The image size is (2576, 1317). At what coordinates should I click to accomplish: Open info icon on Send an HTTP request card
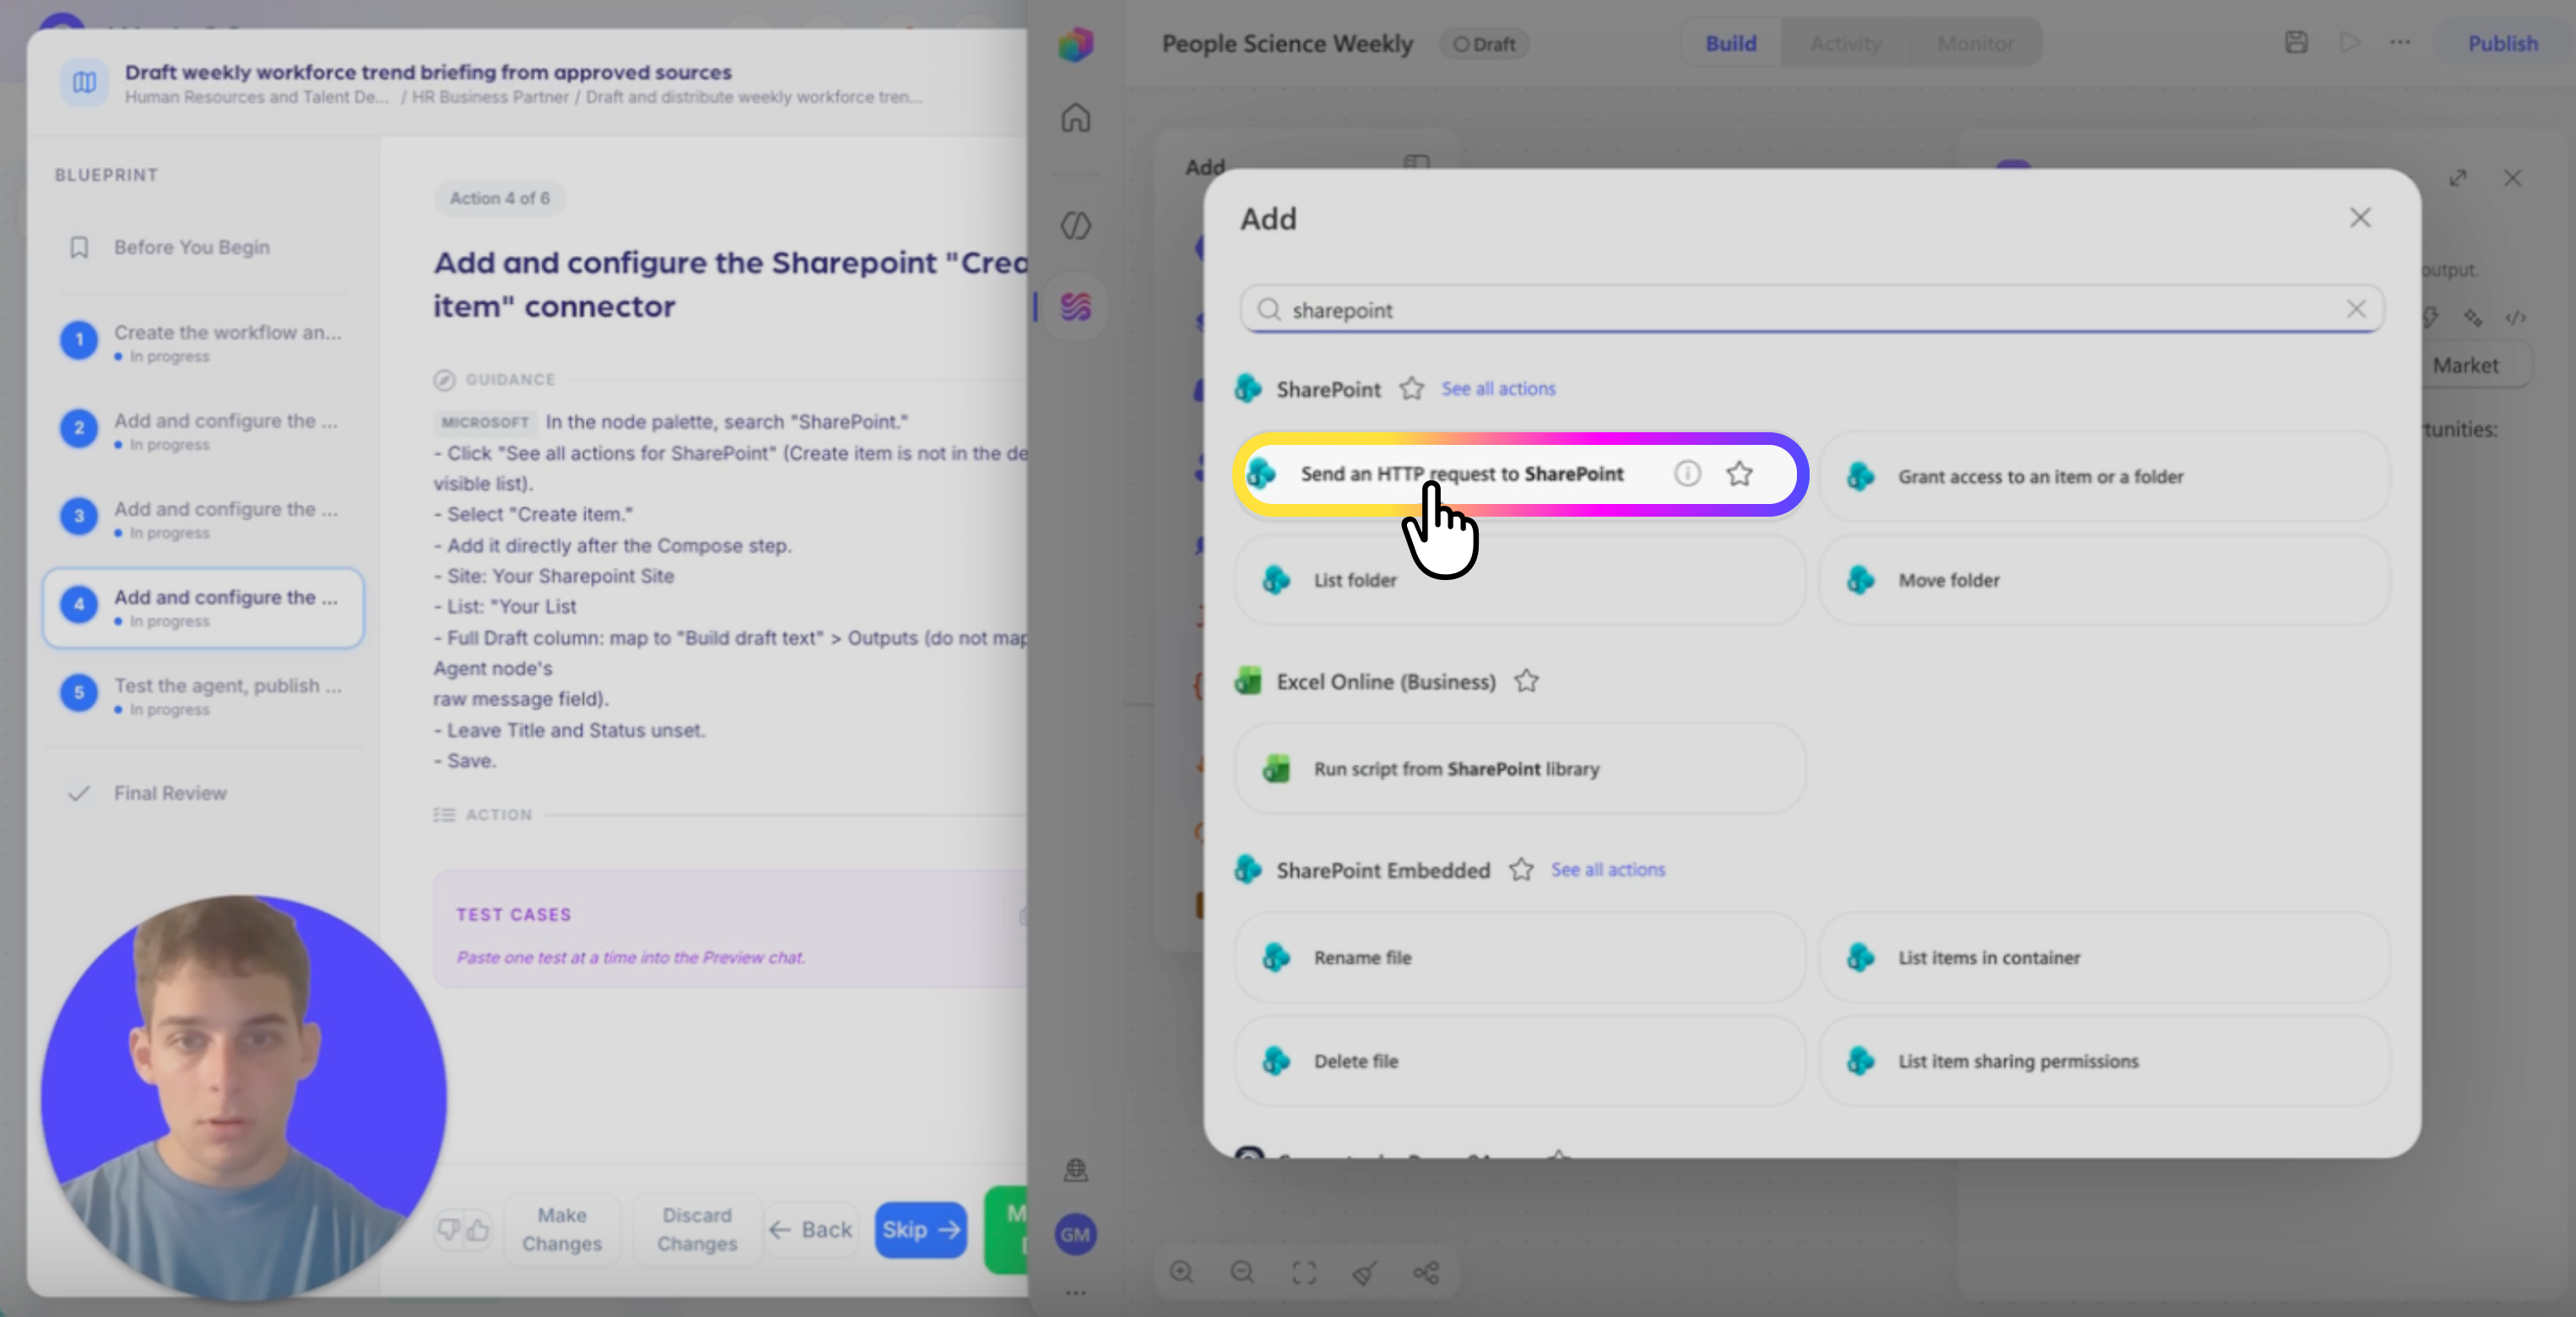click(1687, 473)
